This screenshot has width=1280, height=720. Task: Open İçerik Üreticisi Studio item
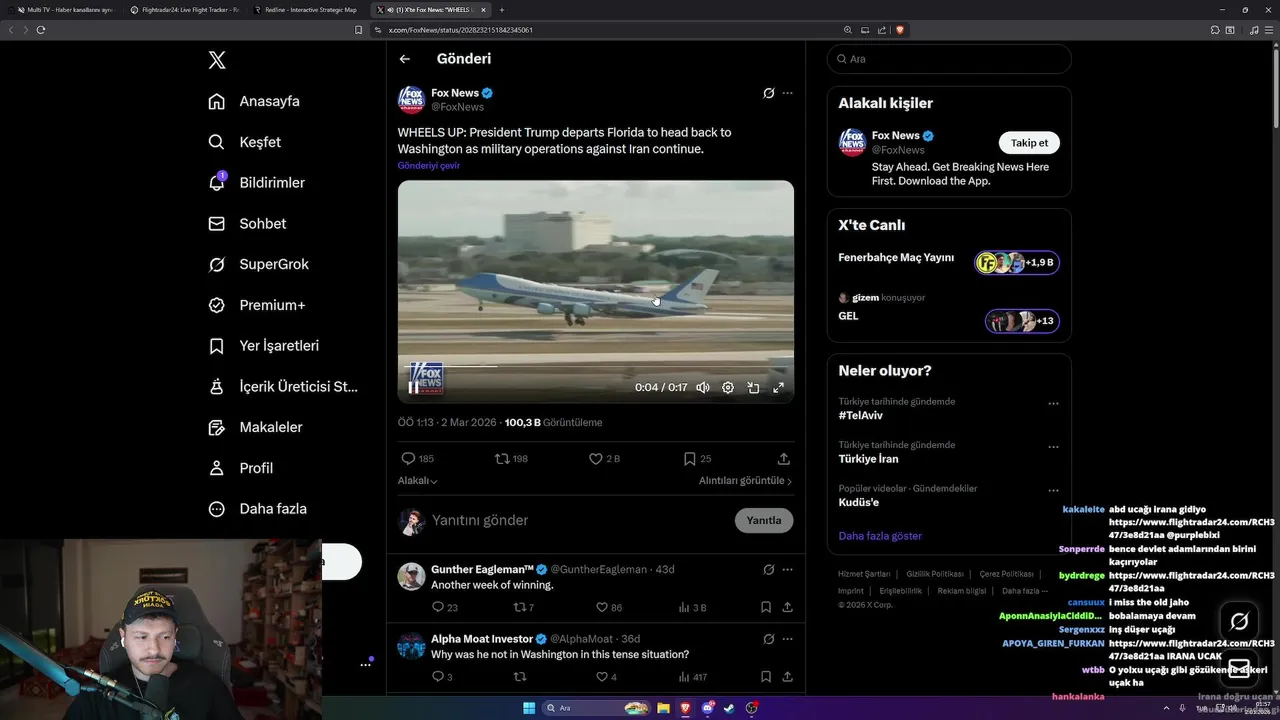283,386
